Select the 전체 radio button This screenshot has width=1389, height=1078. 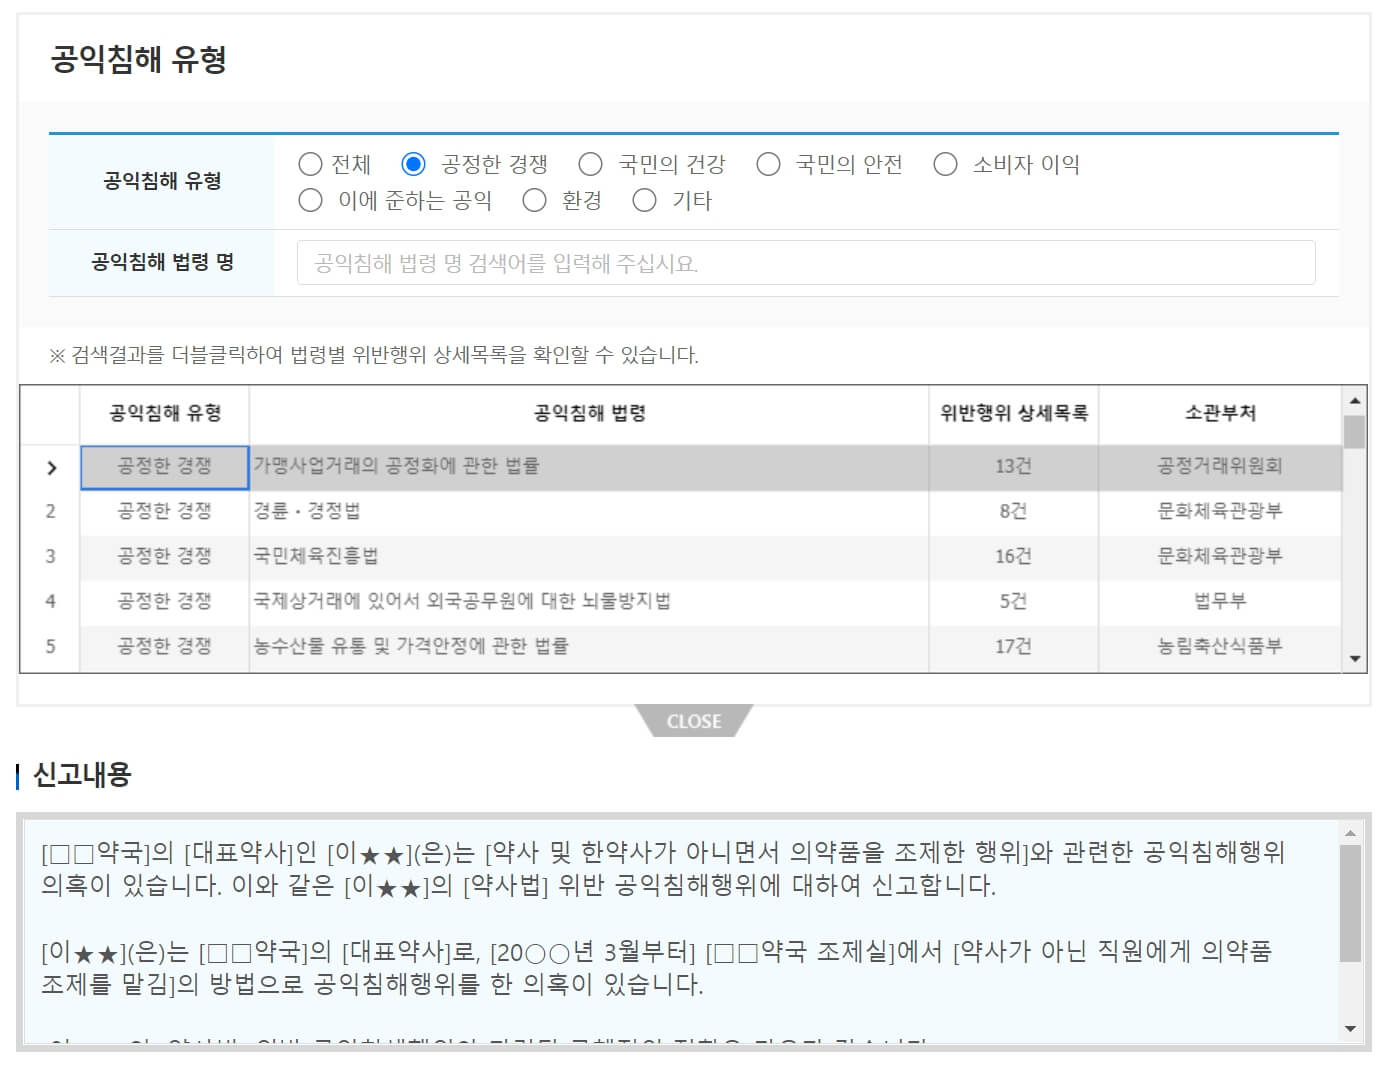(x=310, y=164)
